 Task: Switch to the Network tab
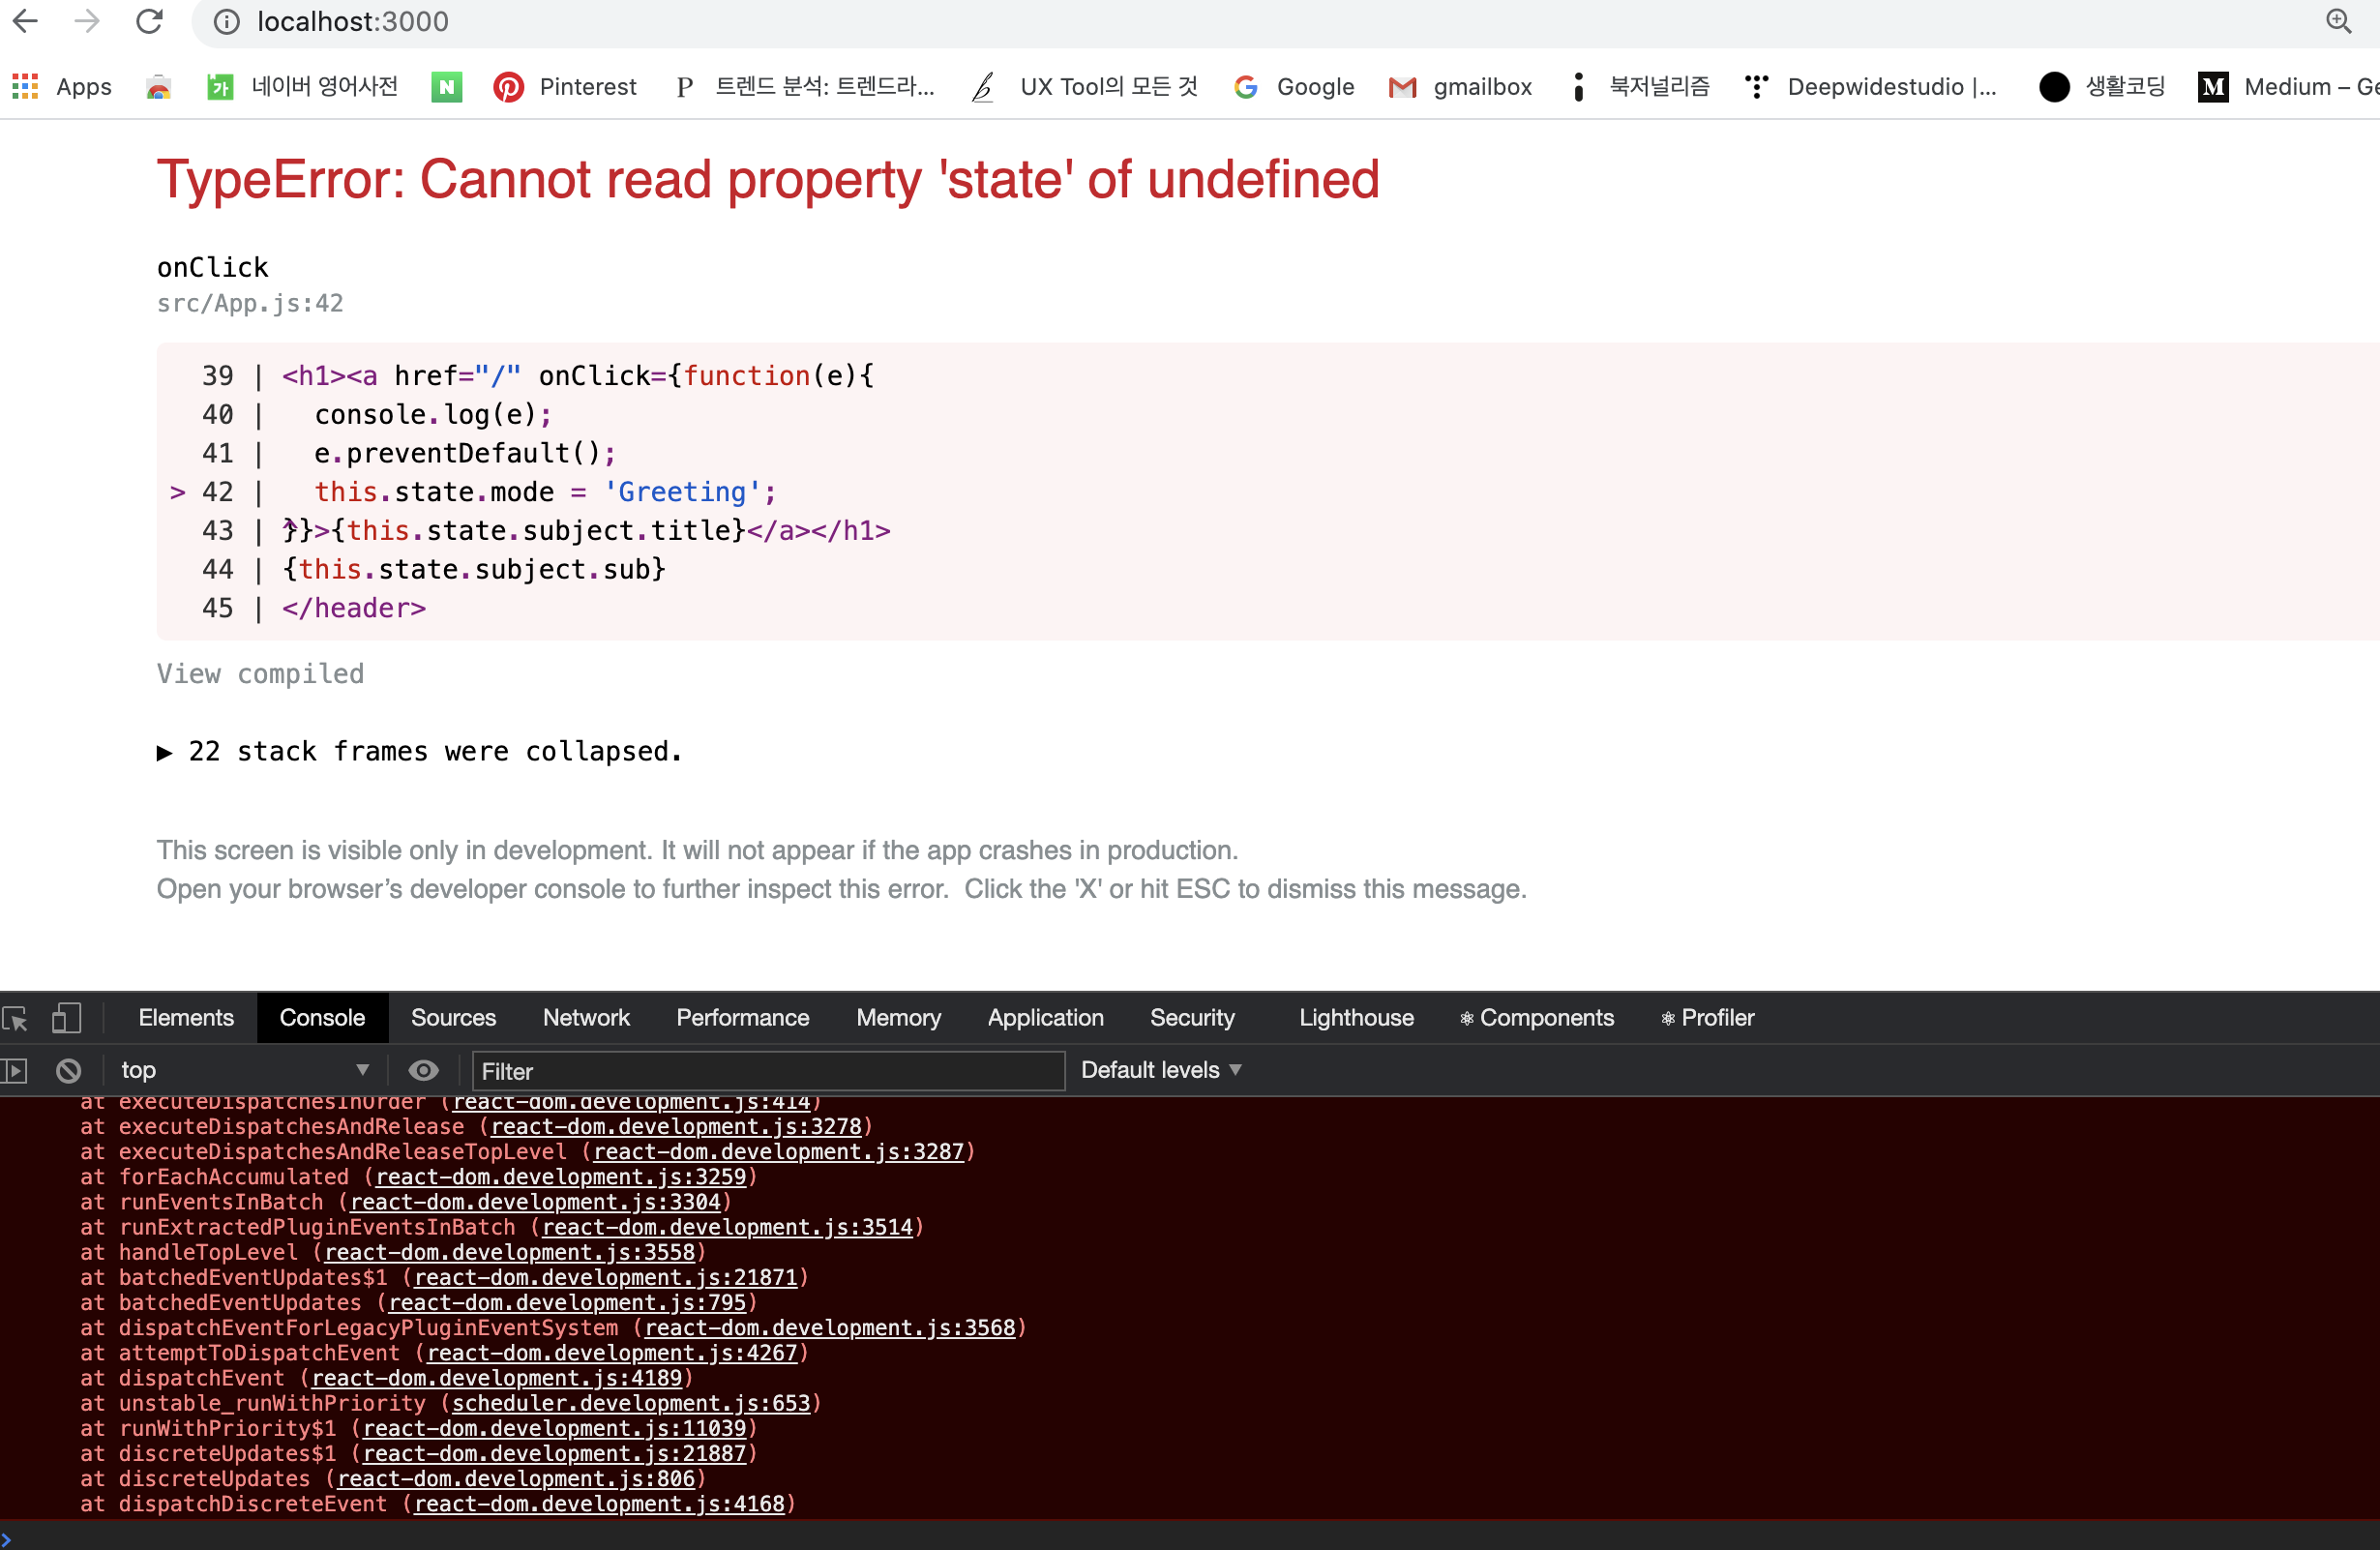click(586, 1018)
